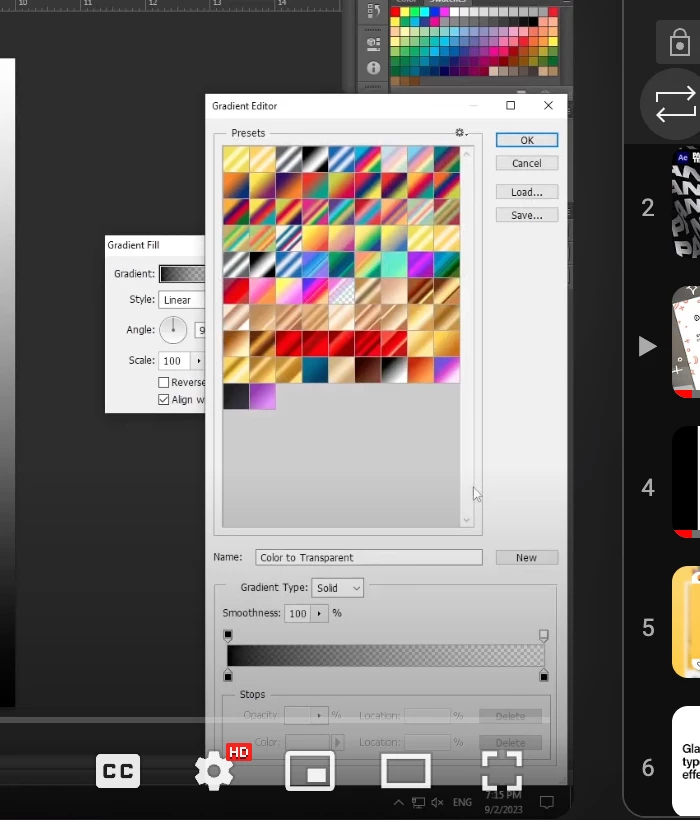Click ENG language indicator
The width and height of the screenshot is (700, 820).
point(462,802)
